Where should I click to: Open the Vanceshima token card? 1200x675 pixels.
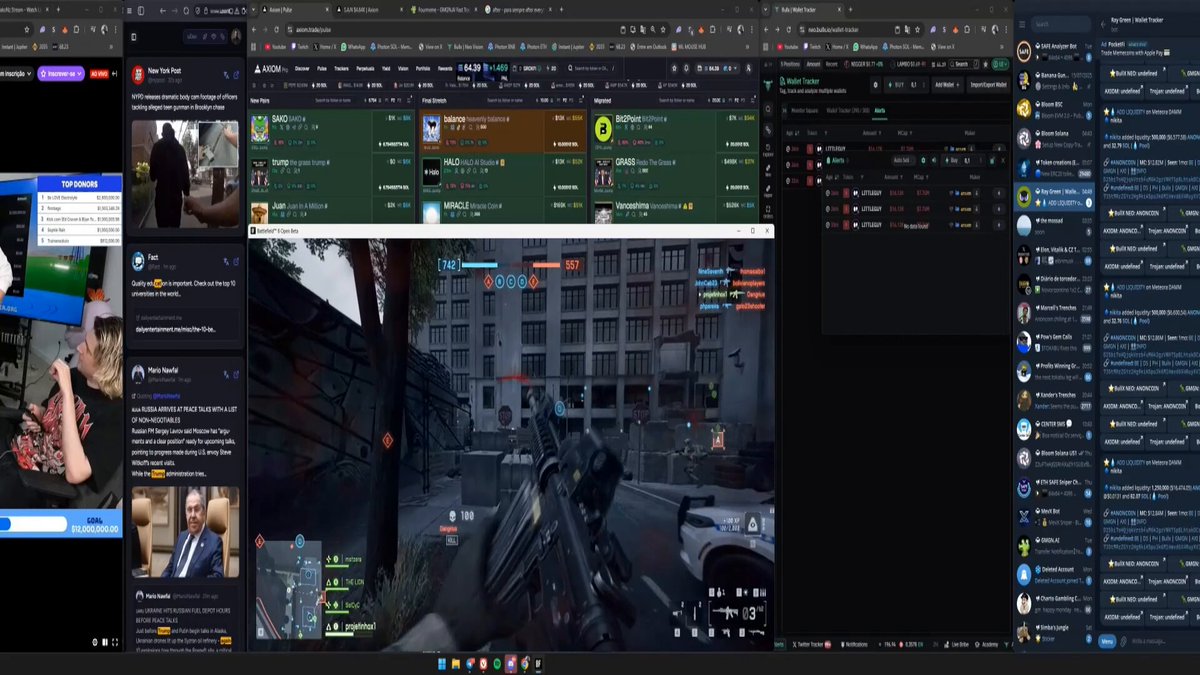pos(674,211)
